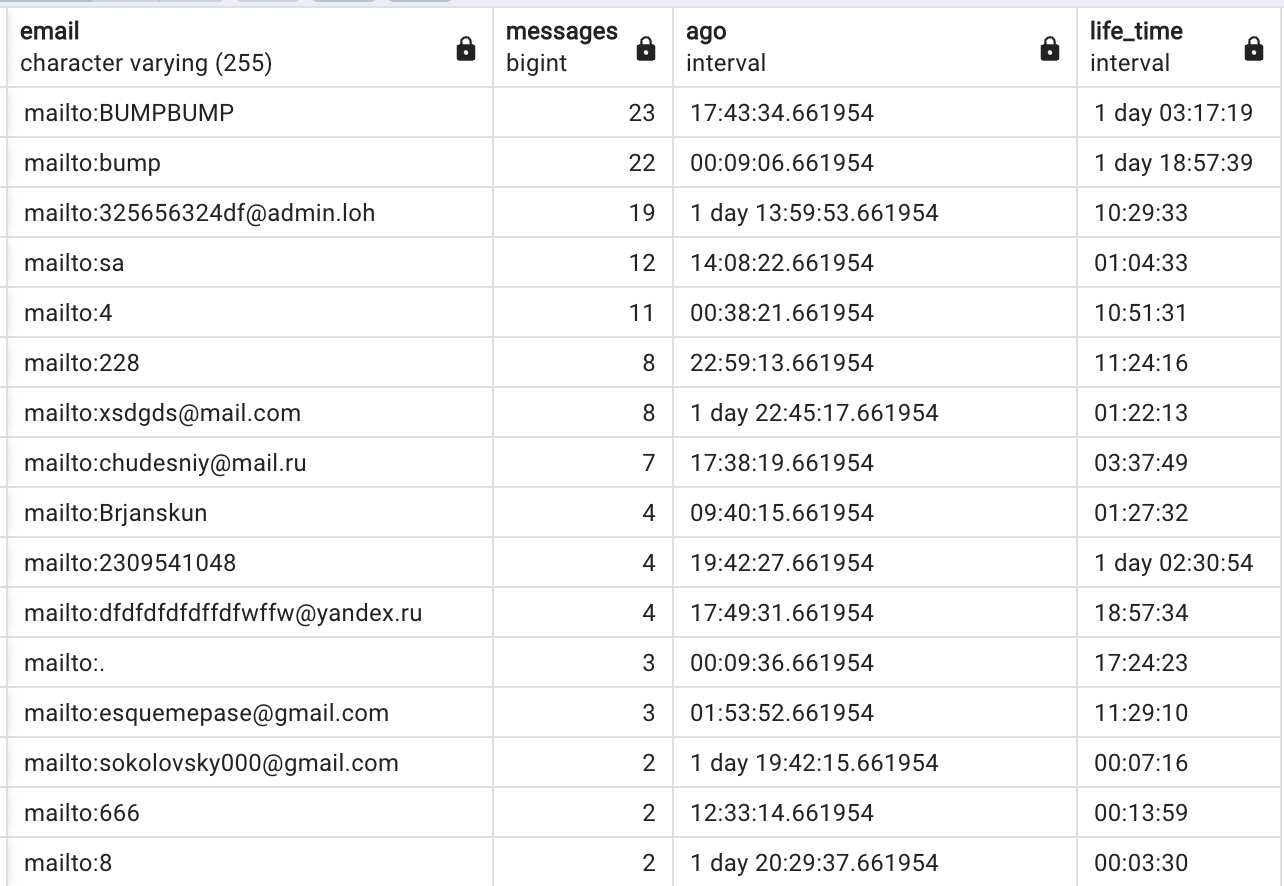Select the ago column header label
The width and height of the screenshot is (1284, 886).
coord(706,31)
